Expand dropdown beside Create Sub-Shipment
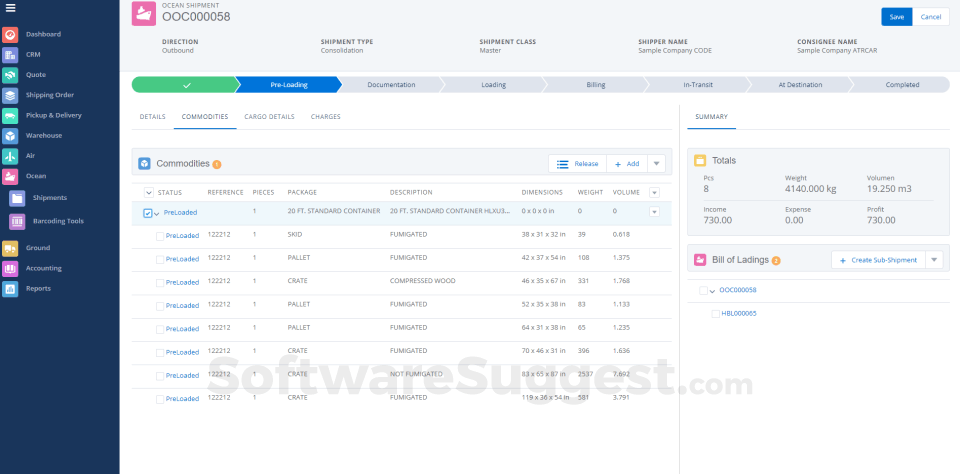Screen dimensions: 960x474 tap(934, 260)
